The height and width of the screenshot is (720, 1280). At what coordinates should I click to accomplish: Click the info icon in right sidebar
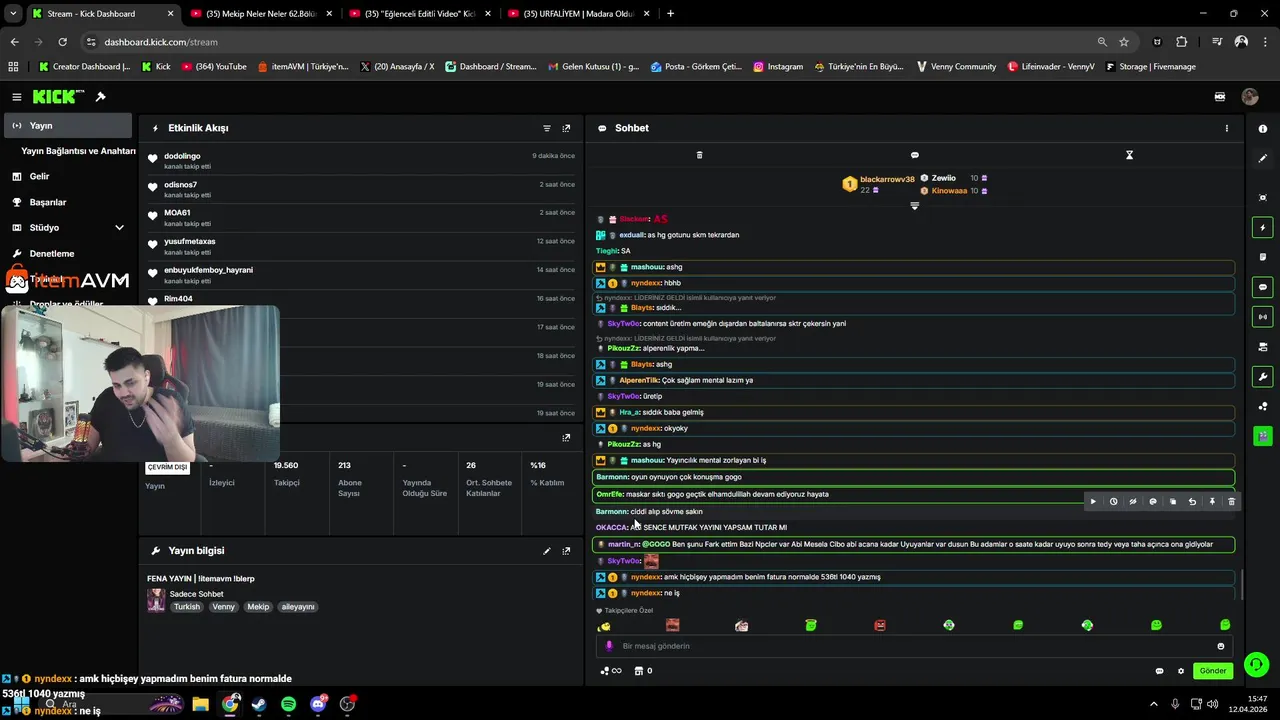click(1263, 129)
